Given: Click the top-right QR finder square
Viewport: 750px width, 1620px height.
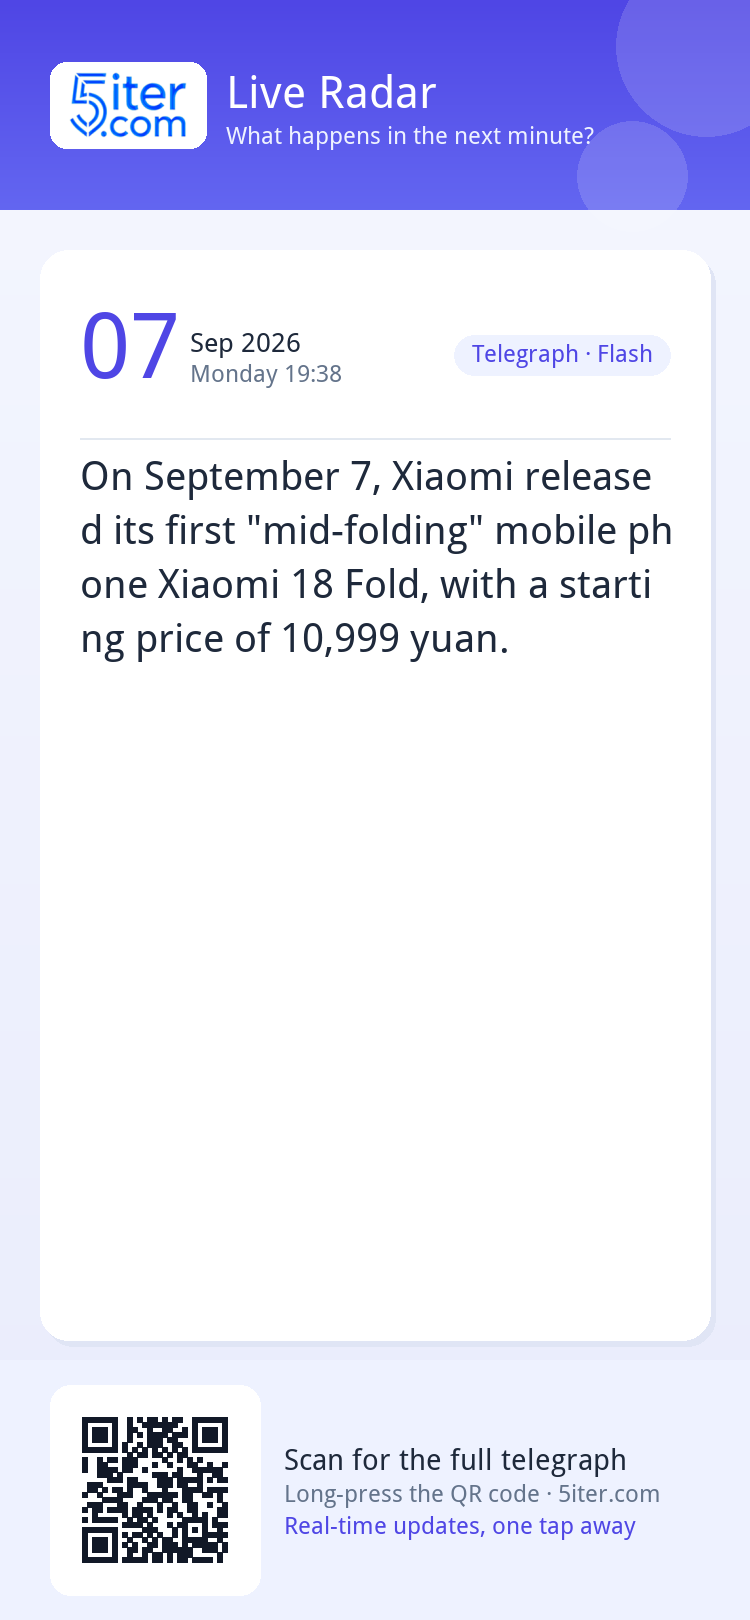Looking at the screenshot, I should 210,1436.
